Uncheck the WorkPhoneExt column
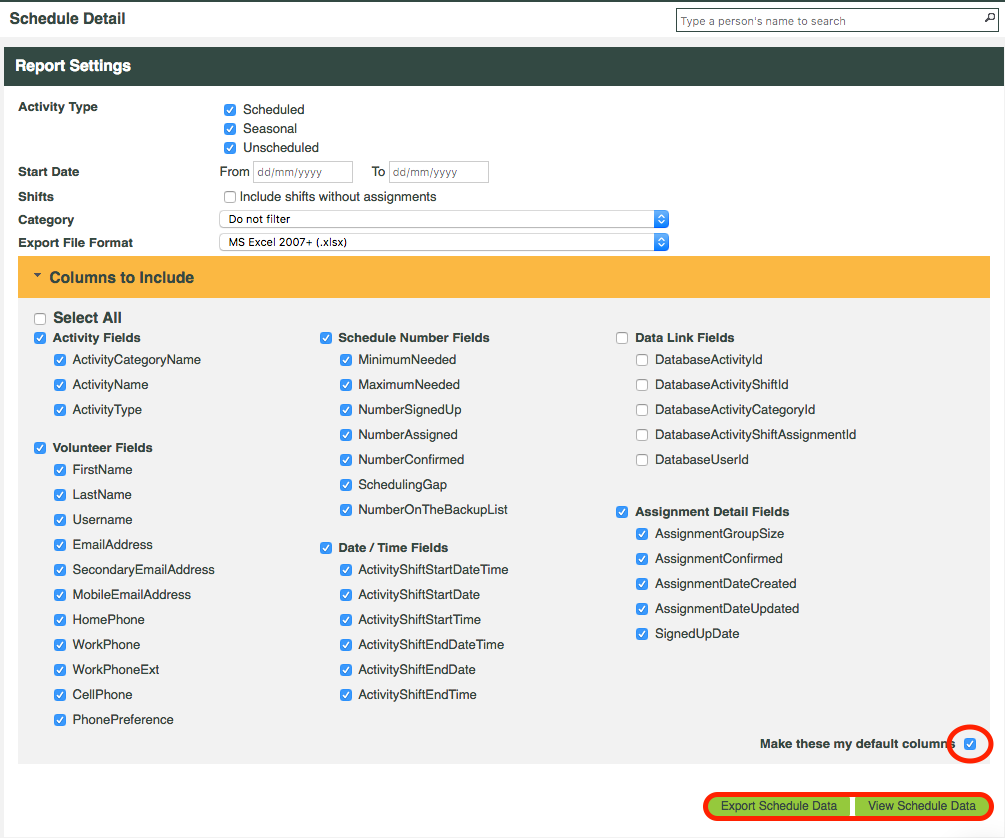The image size is (1005, 838). 60,670
